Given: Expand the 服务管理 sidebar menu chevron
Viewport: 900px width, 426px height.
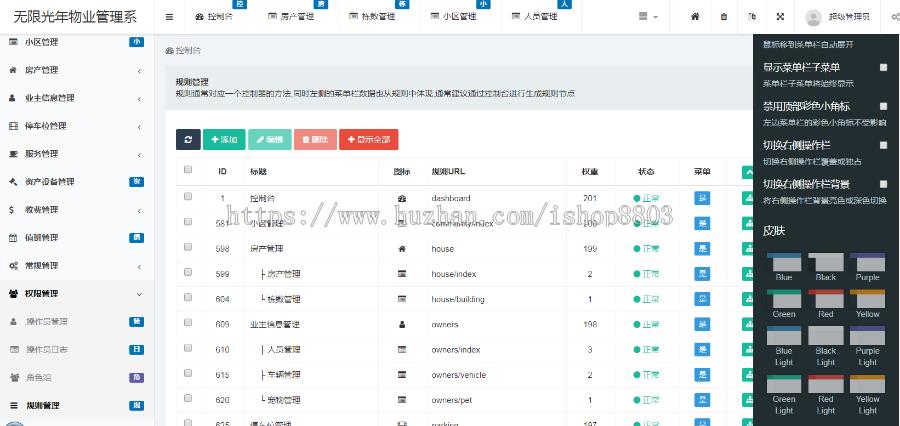Looking at the screenshot, I should pos(139,155).
